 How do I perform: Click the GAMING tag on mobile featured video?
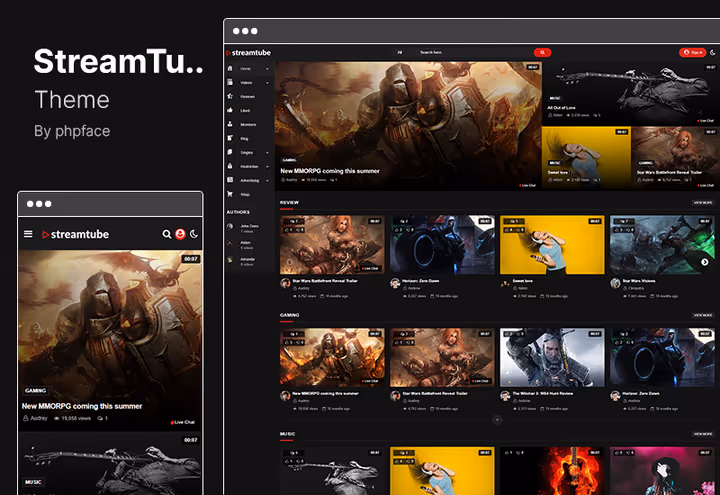35,391
